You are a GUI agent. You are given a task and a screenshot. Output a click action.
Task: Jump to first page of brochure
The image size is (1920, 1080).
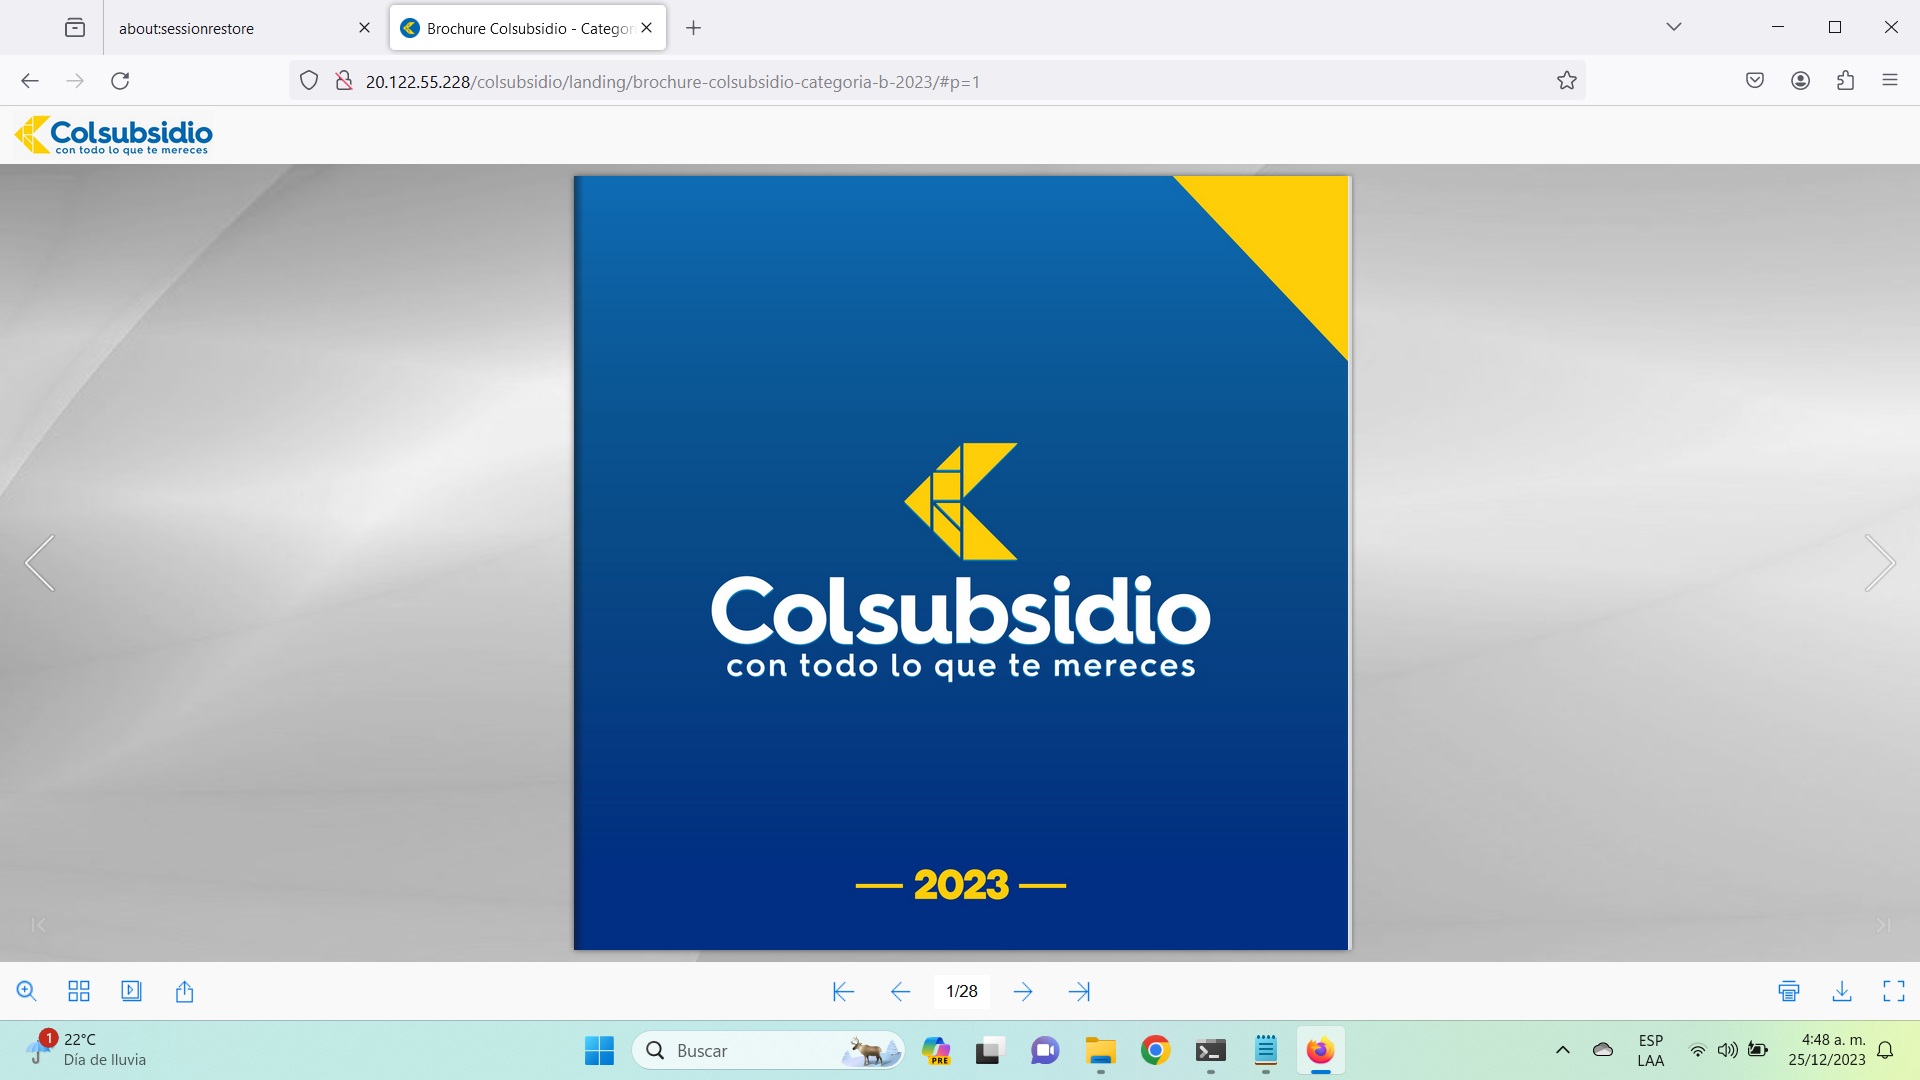[843, 991]
